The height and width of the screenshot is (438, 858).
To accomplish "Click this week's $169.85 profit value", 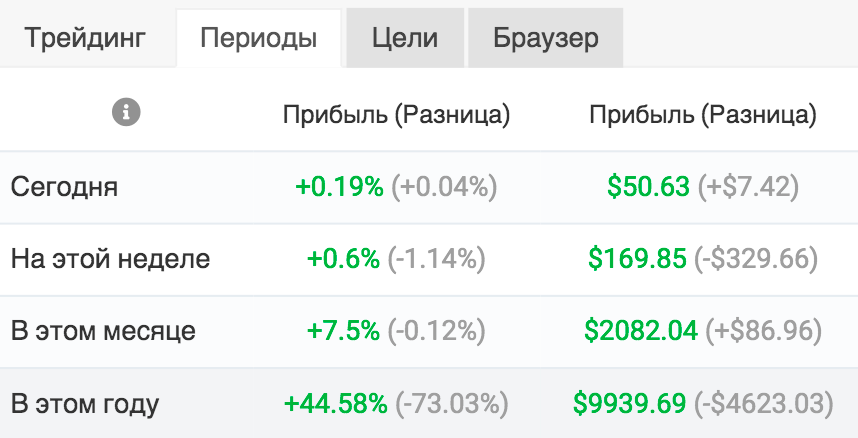I will pyautogui.click(x=637, y=258).
